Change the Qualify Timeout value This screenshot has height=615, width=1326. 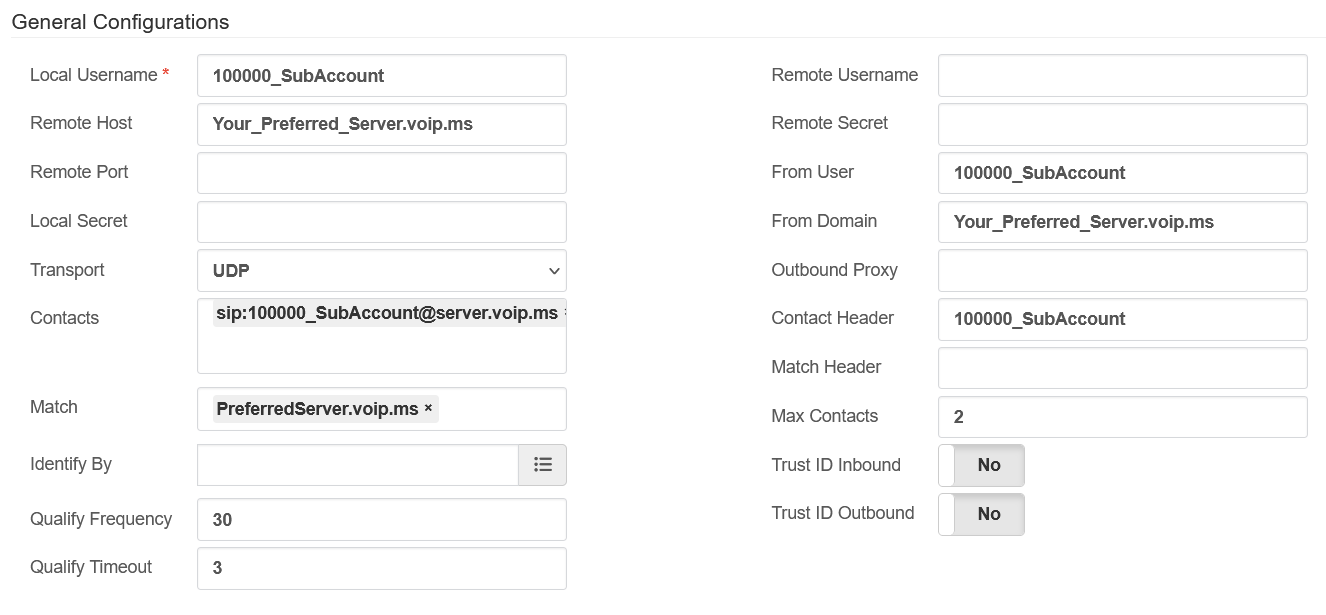point(381,567)
